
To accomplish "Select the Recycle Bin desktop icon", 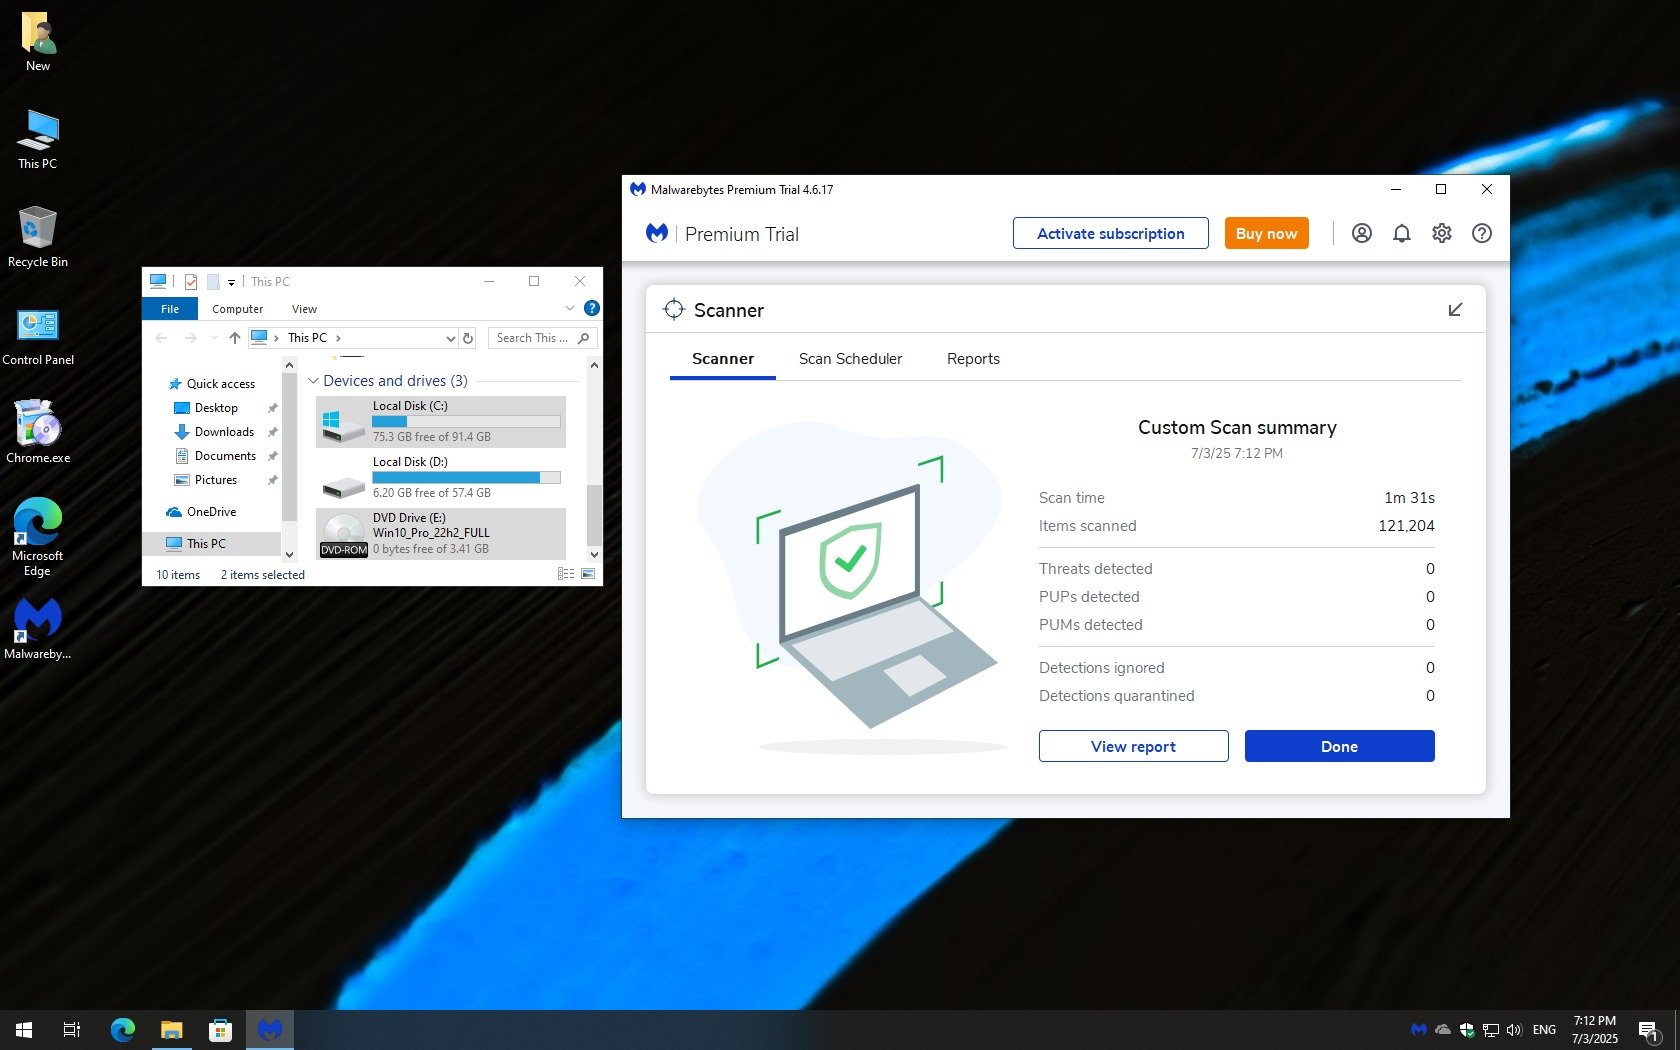I will click(38, 238).
